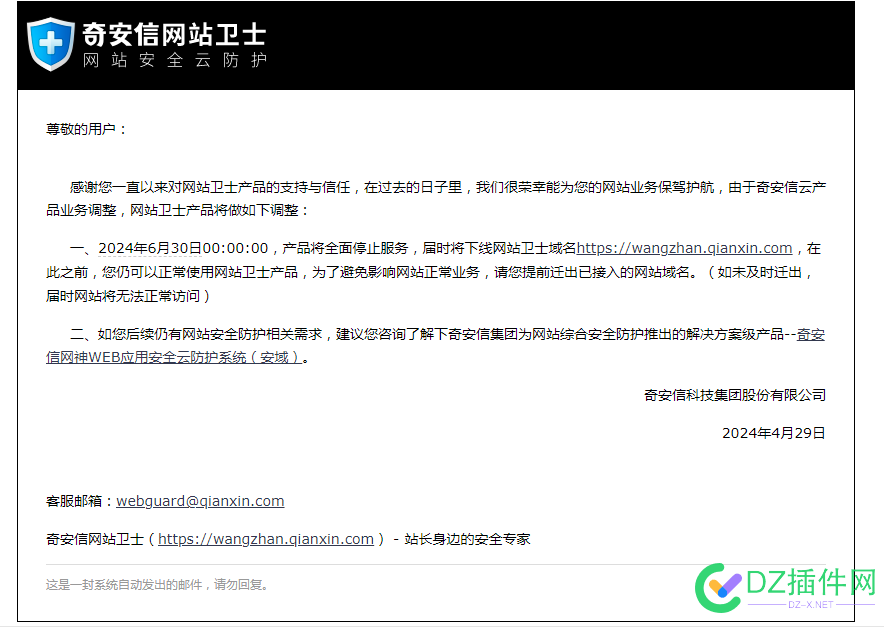Click the date 2024年4月29日
Screen dimensions: 895x628
coord(773,433)
